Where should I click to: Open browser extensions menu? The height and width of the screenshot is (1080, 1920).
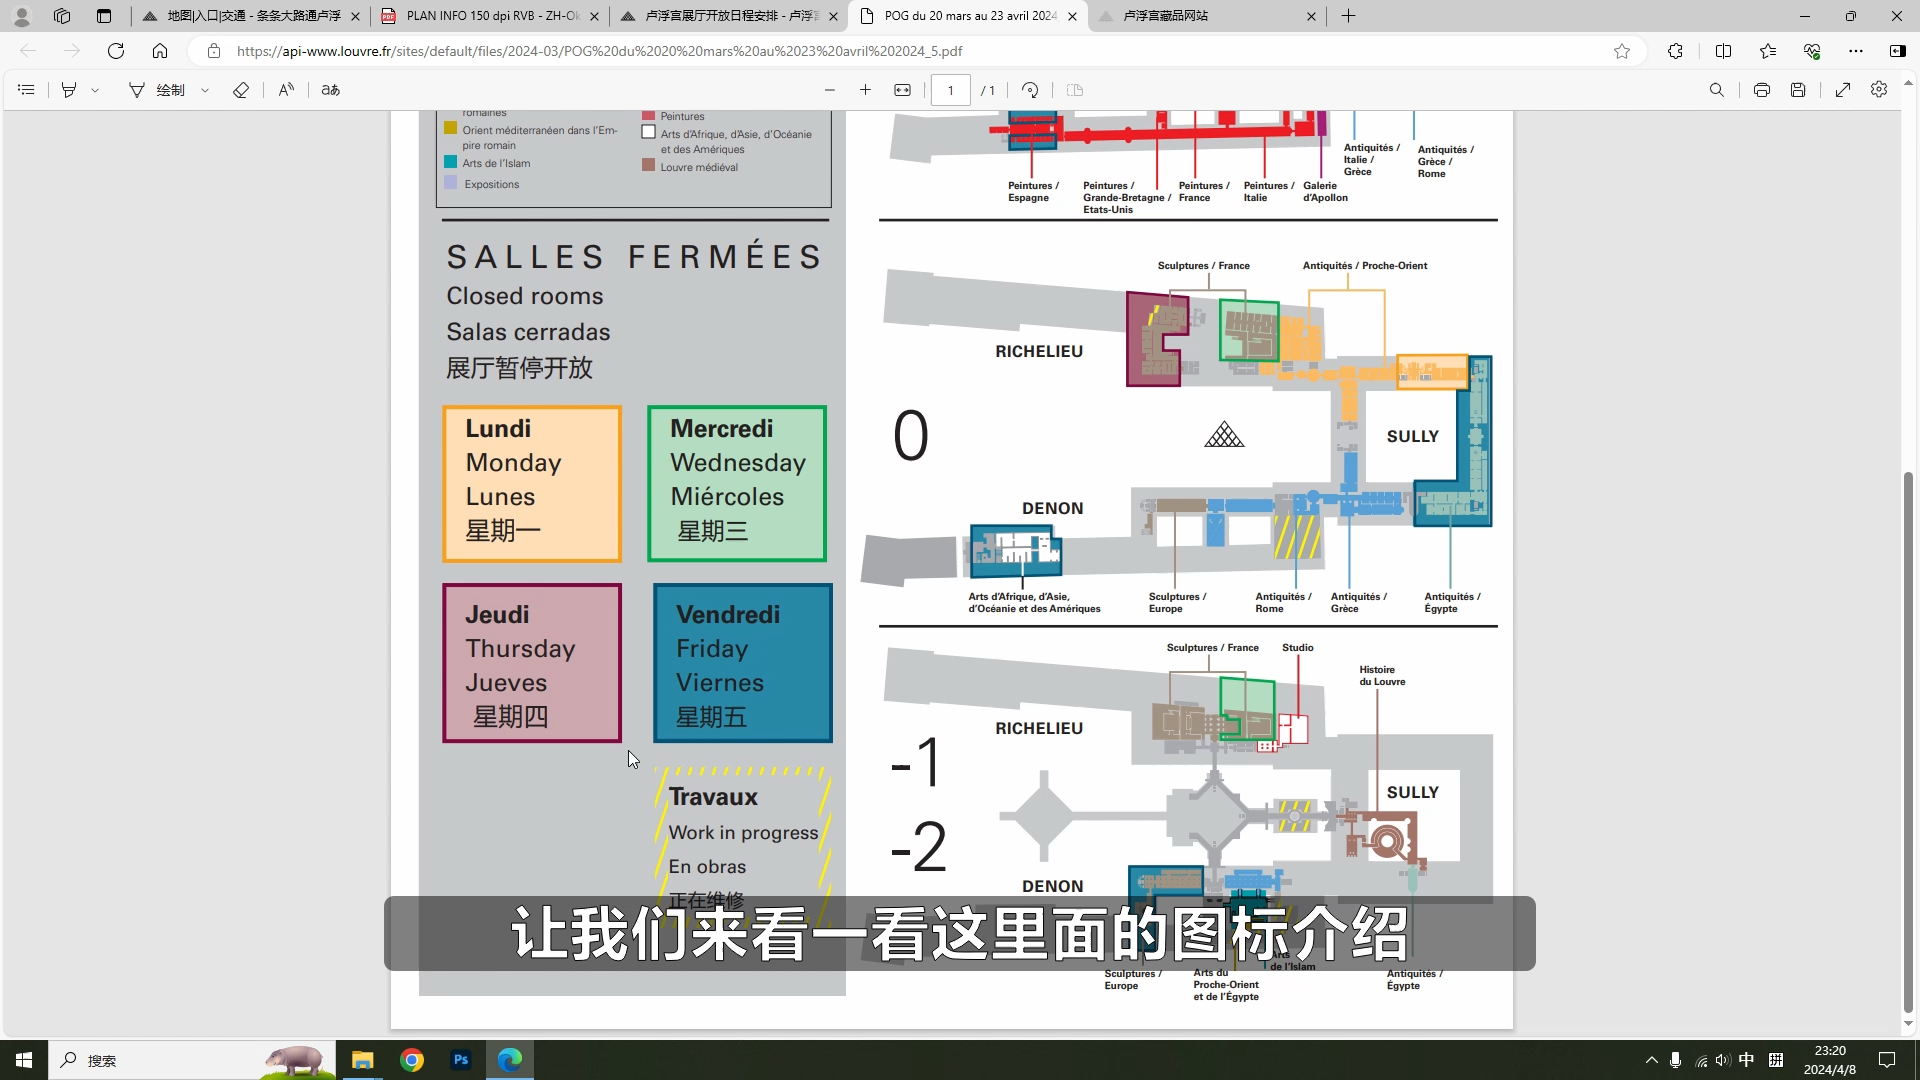(1676, 51)
